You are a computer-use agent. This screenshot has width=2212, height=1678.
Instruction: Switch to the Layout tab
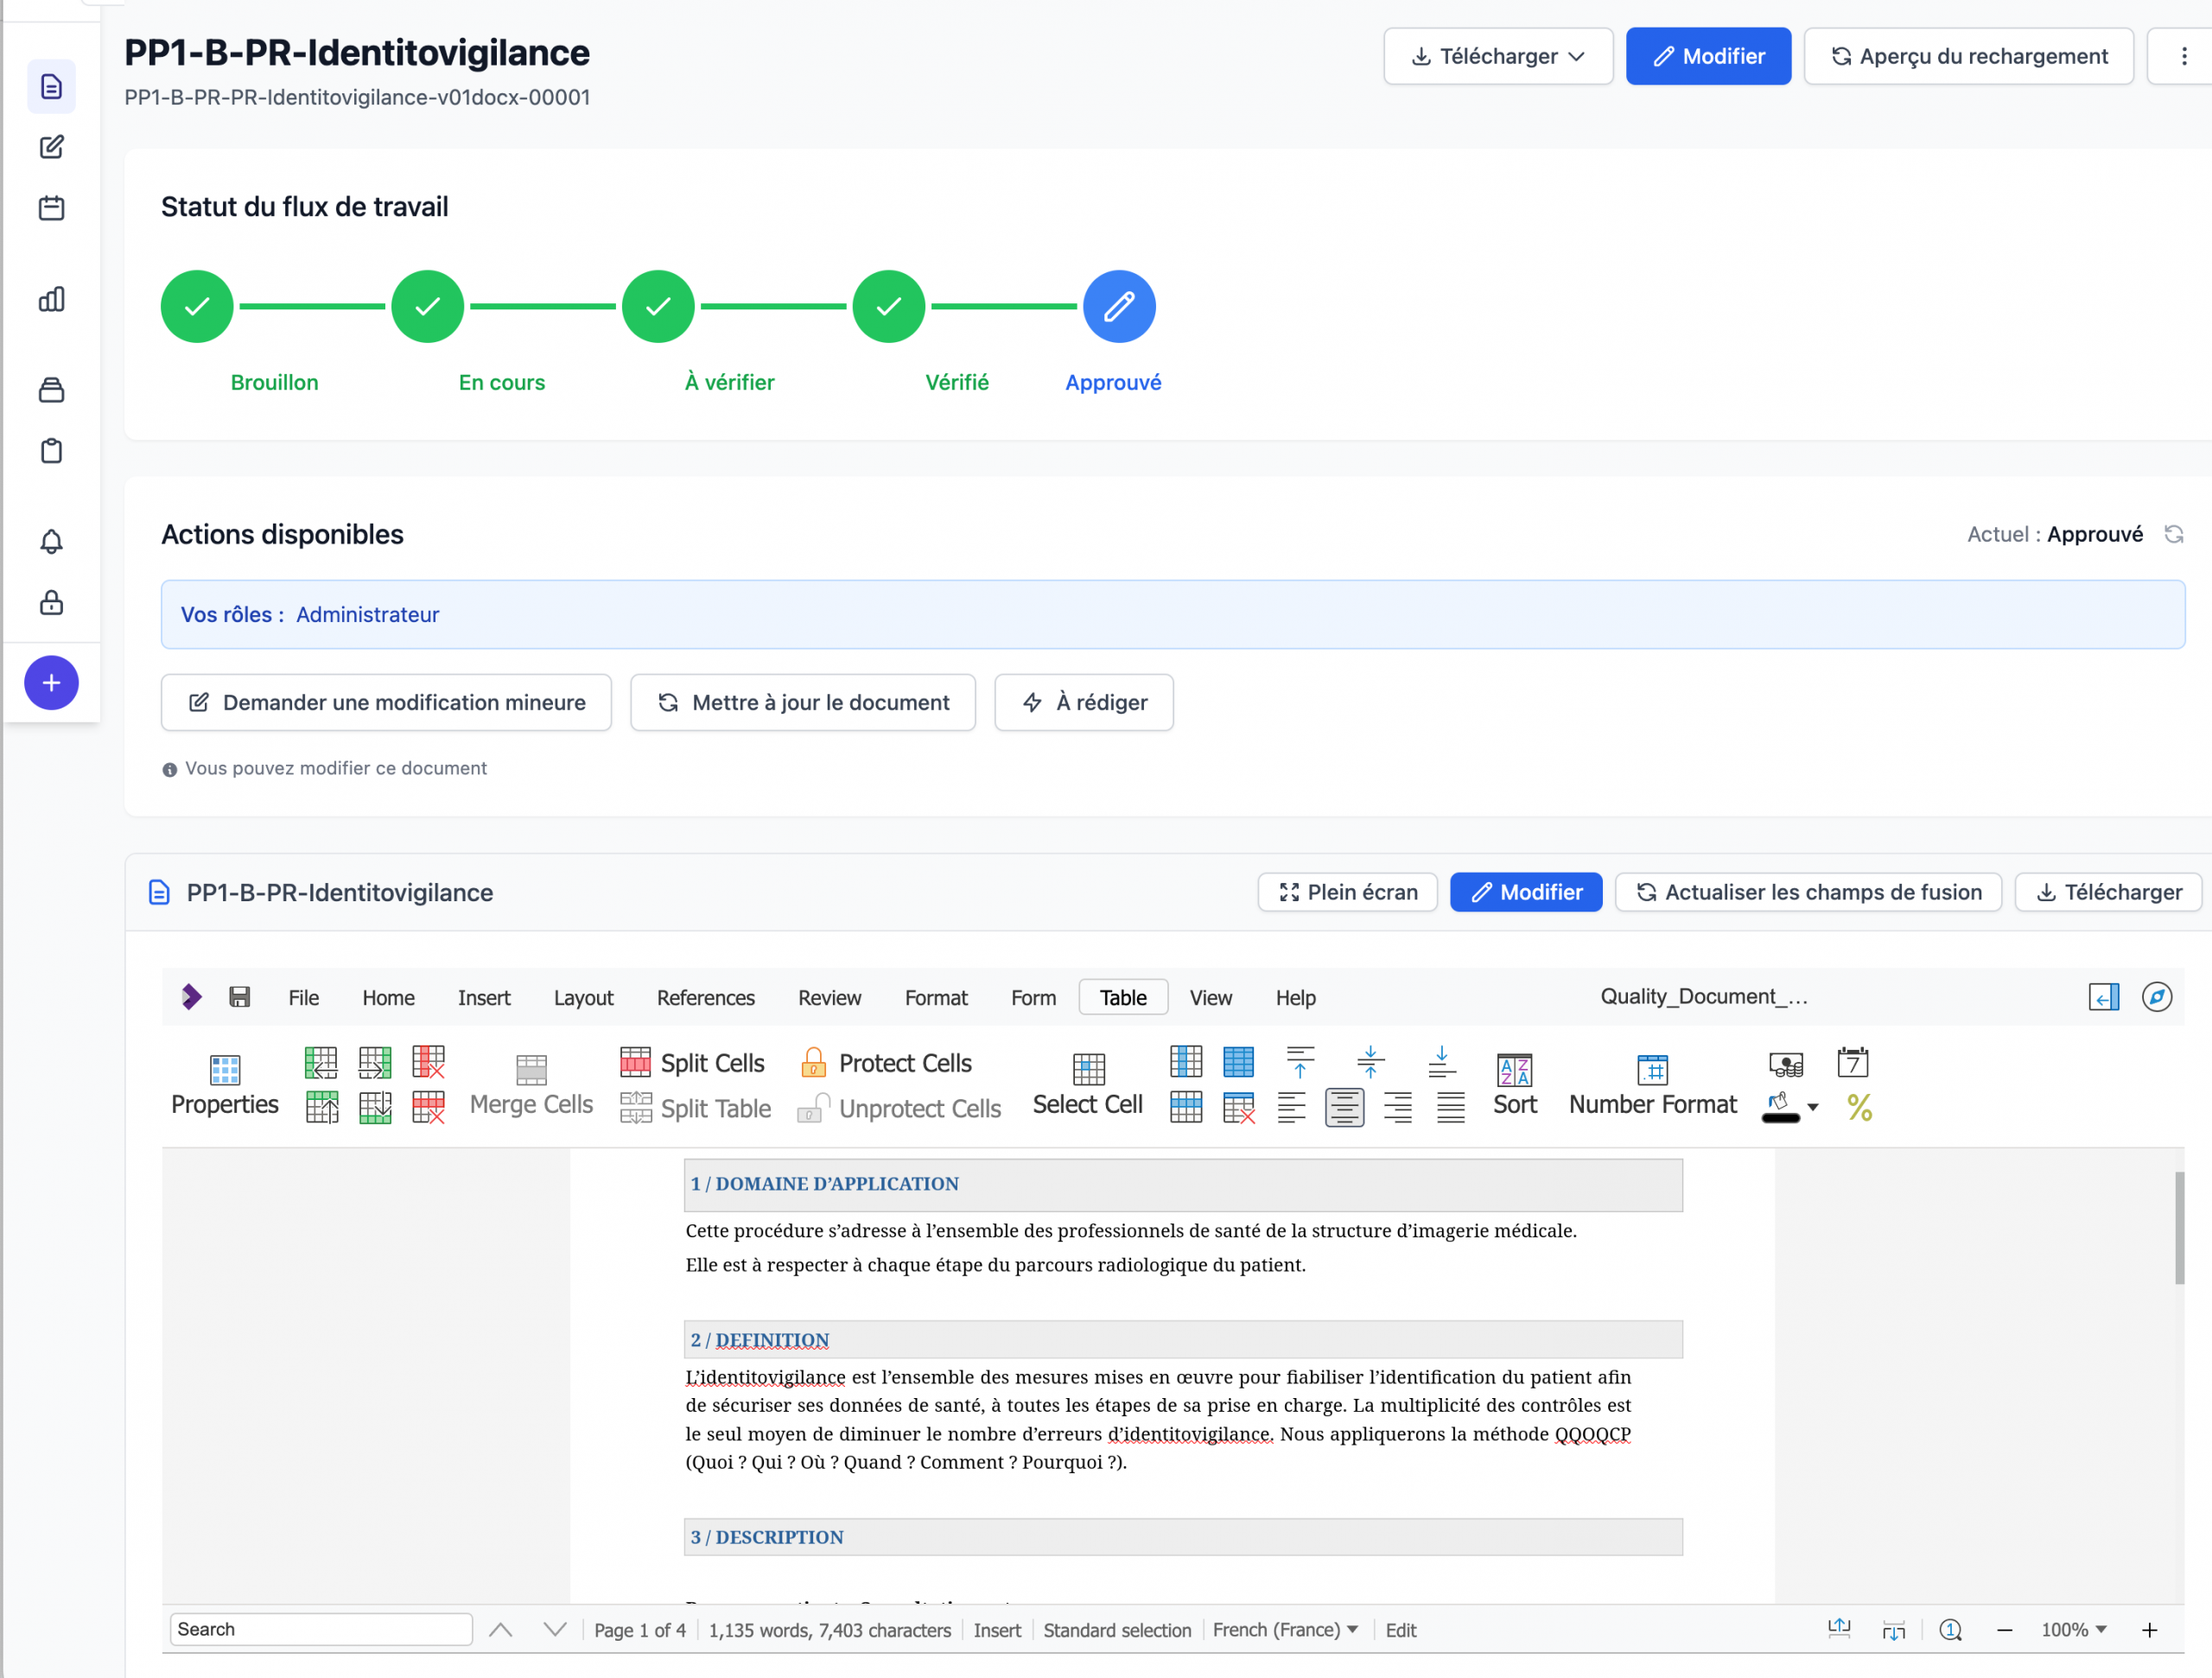[583, 998]
